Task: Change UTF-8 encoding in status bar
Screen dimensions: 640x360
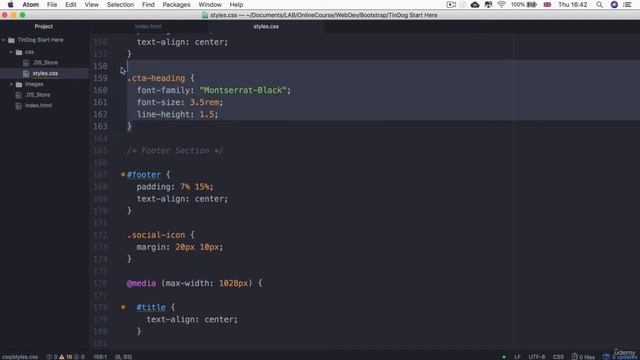Action: tap(537, 357)
